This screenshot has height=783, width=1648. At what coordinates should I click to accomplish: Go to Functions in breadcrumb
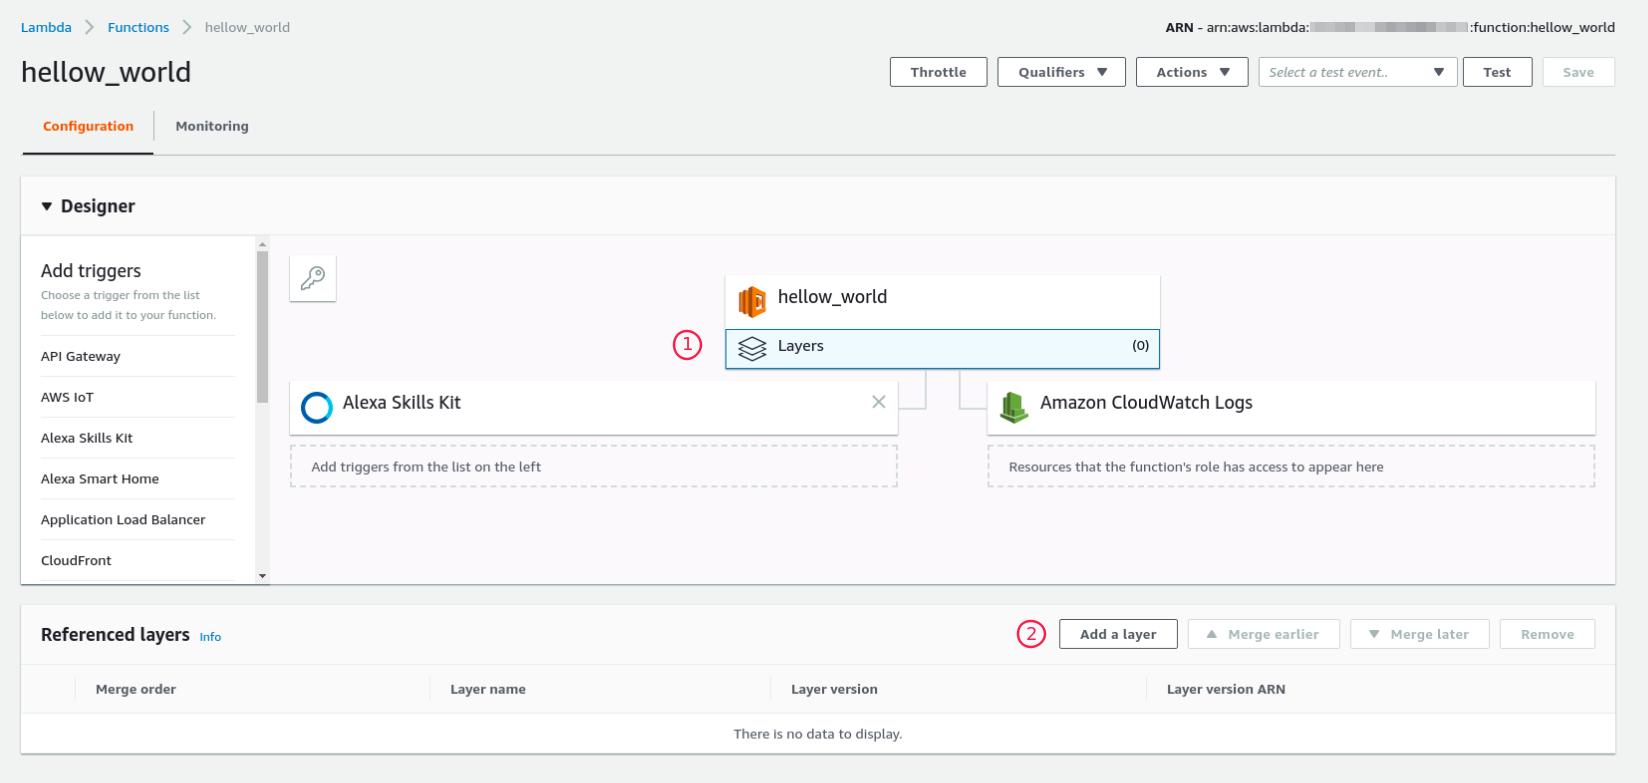pyautogui.click(x=138, y=27)
